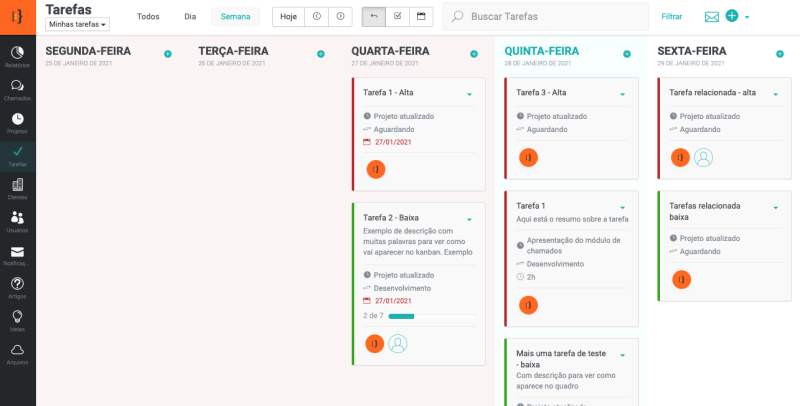Open Chamados in the sidebar
The width and height of the screenshot is (800, 406).
click(x=17, y=89)
